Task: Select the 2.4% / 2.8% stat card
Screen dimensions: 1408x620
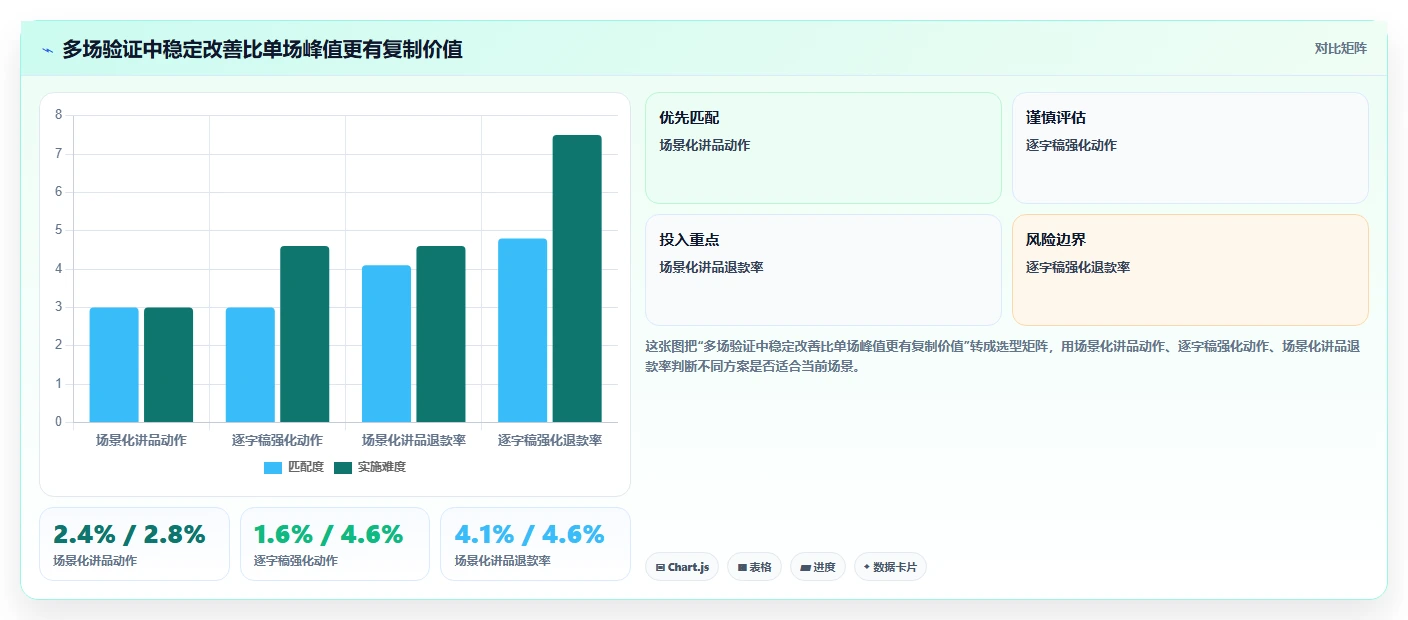Action: pyautogui.click(x=134, y=544)
